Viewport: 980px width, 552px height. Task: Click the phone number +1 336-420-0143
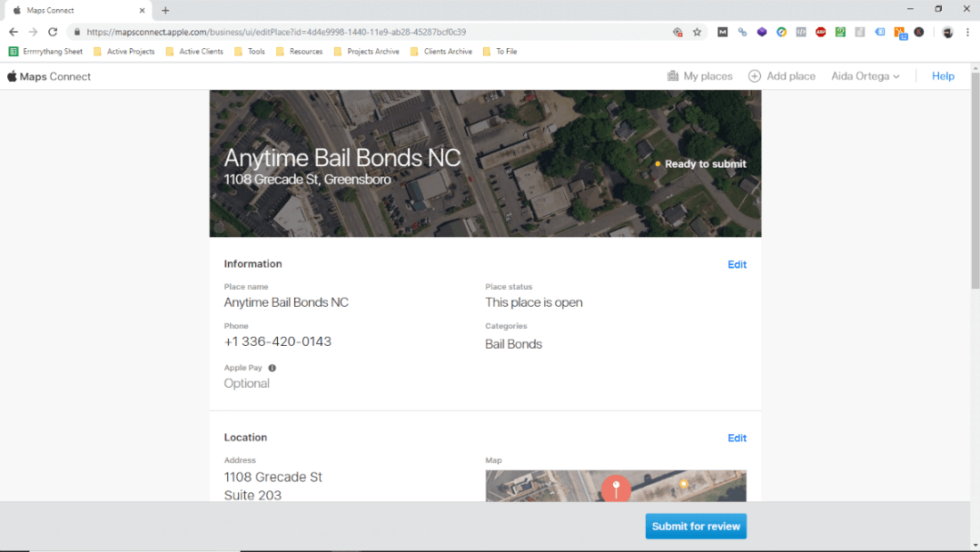pos(278,342)
